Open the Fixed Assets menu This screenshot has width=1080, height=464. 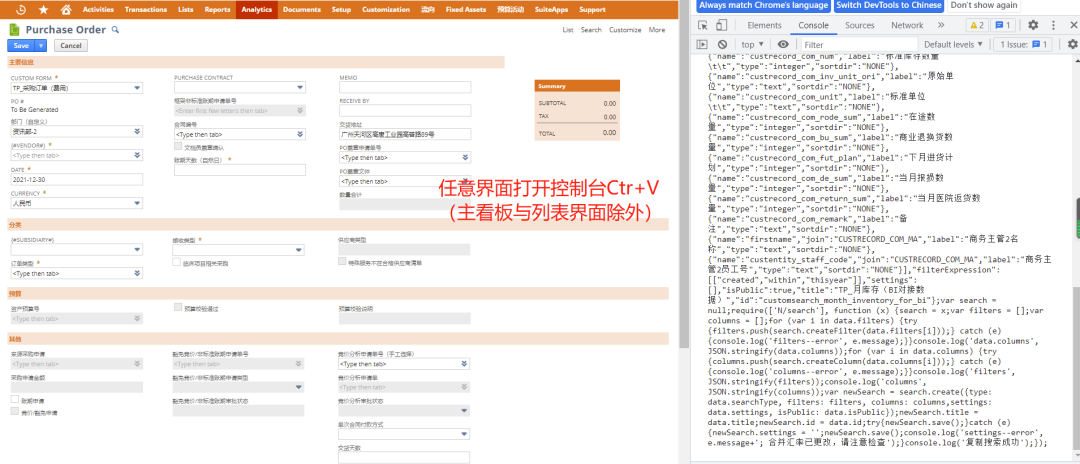click(x=466, y=10)
